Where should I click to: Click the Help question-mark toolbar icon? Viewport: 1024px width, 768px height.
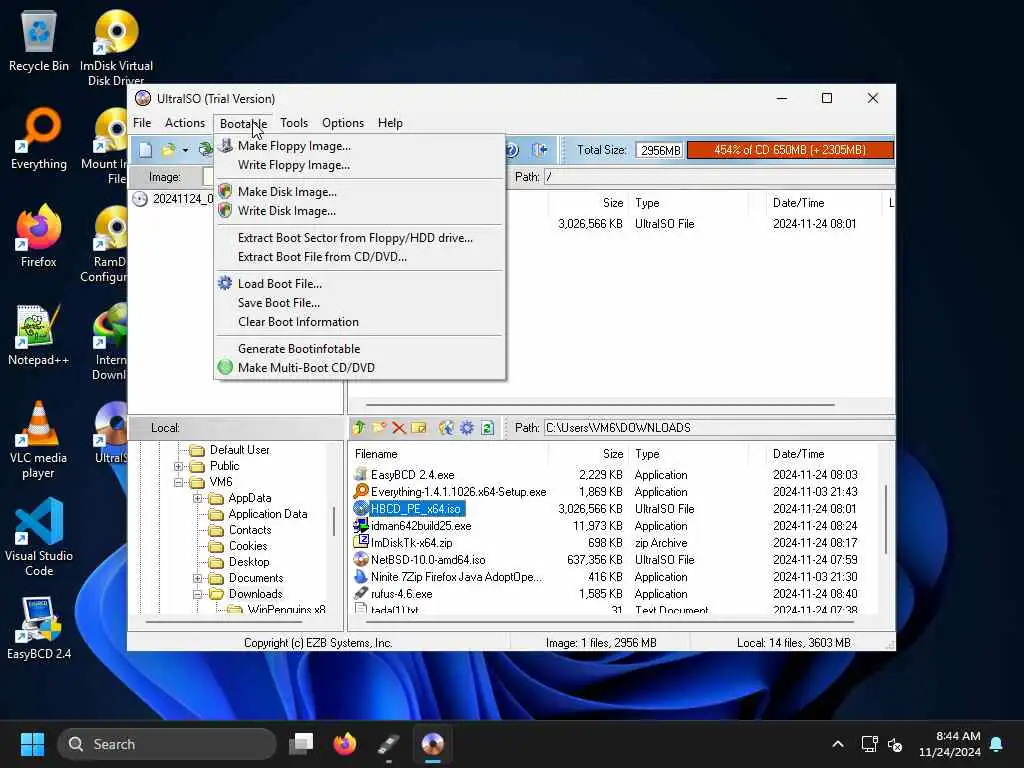512,150
